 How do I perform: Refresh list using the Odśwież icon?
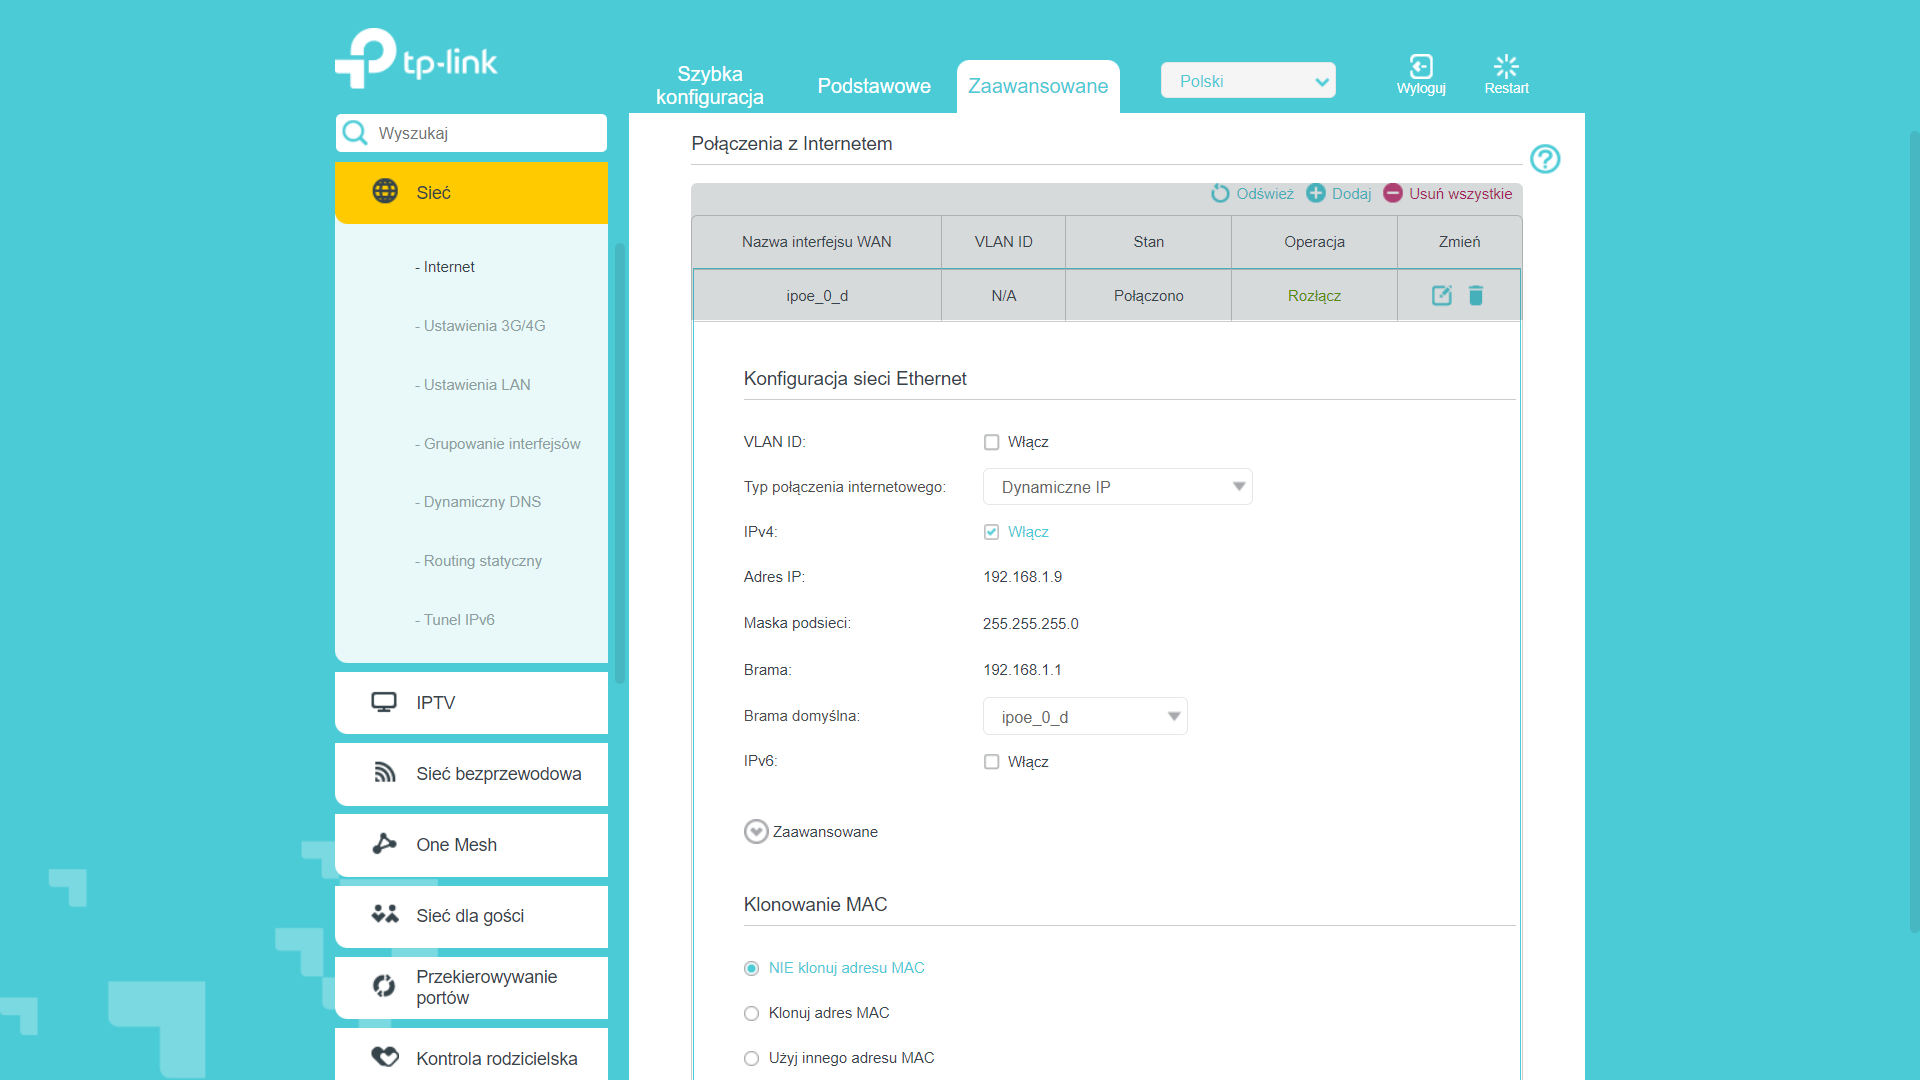[x=1220, y=193]
